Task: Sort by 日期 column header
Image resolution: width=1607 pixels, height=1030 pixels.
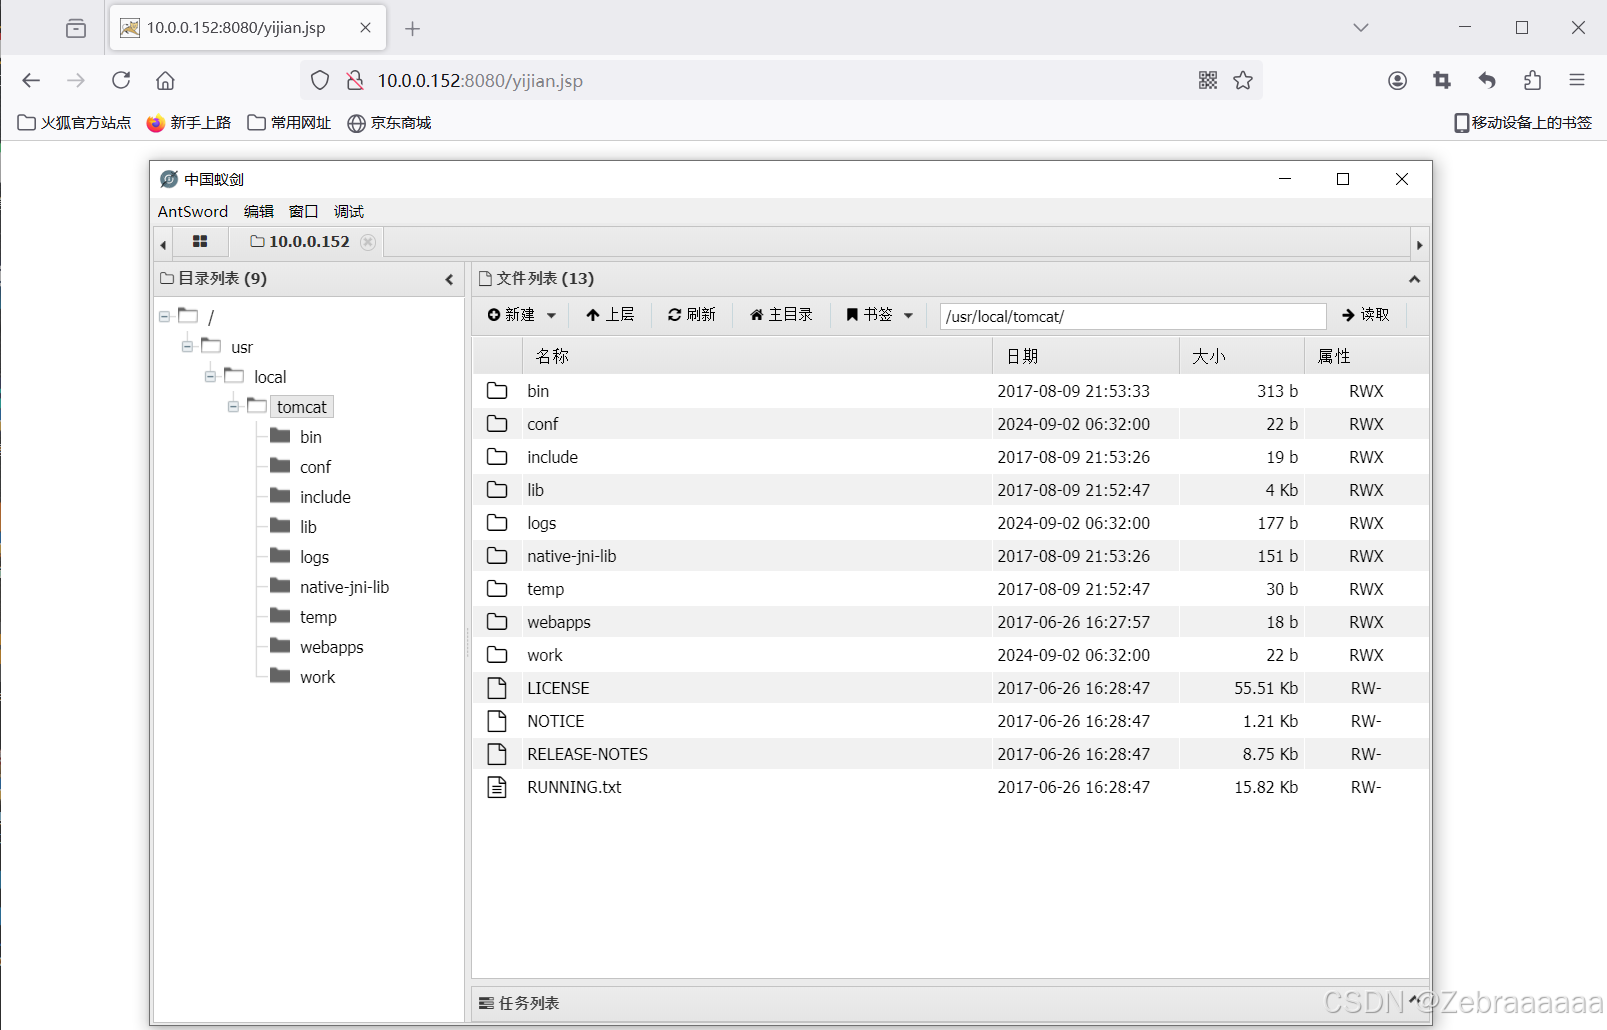Action: point(1086,356)
